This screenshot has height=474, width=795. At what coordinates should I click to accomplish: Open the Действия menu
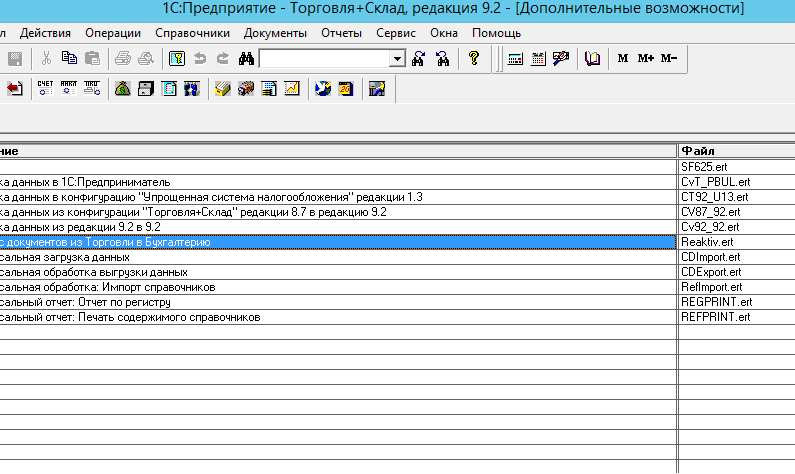[x=45, y=33]
